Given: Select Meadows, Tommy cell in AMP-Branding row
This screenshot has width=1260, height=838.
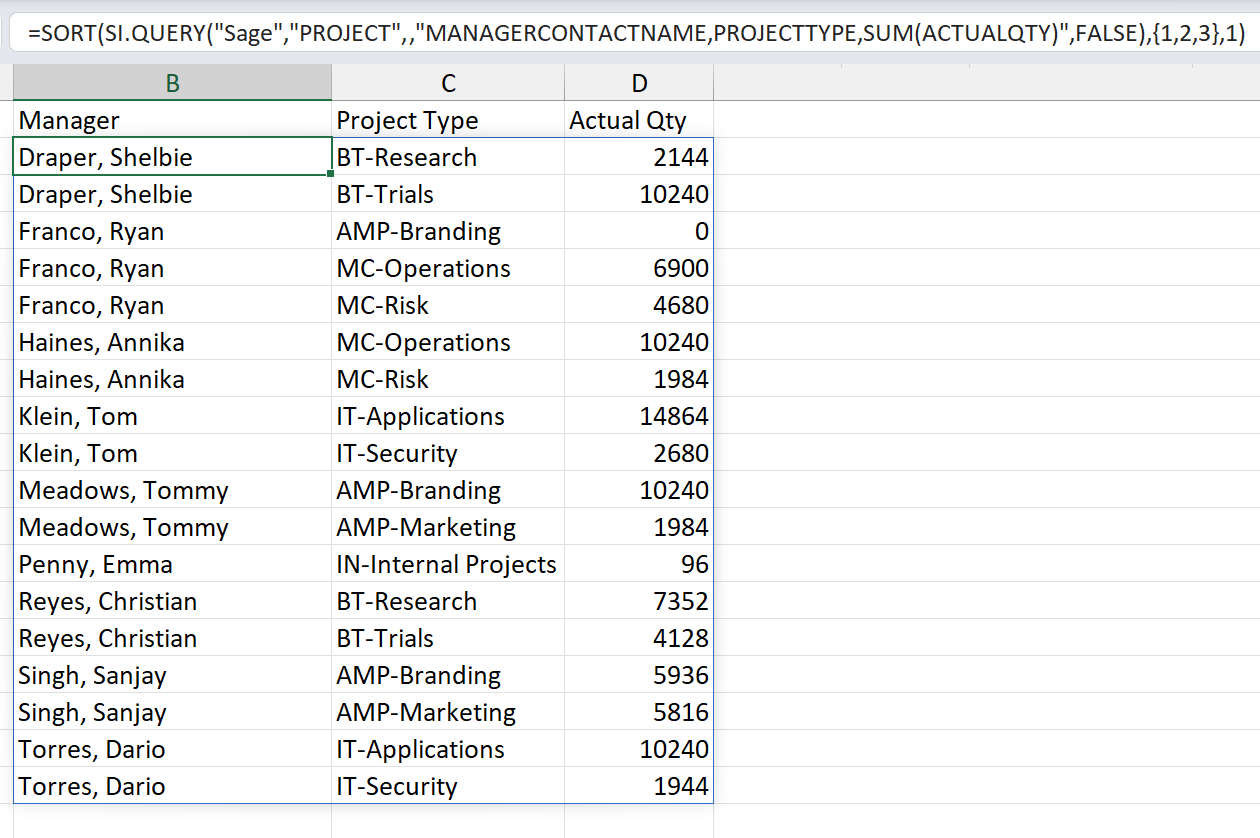Looking at the screenshot, I should (x=173, y=490).
